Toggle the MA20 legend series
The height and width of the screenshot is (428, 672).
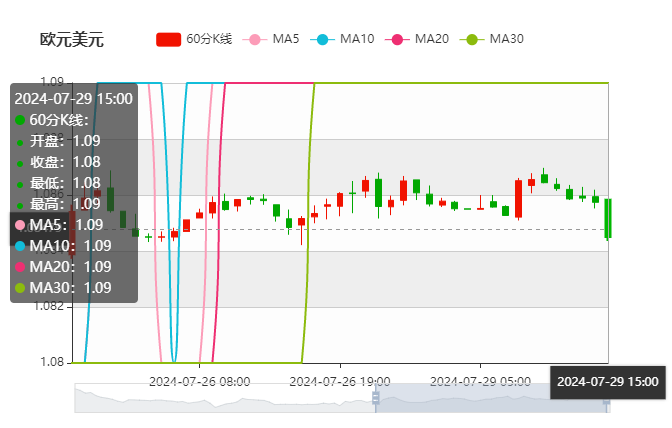point(417,39)
